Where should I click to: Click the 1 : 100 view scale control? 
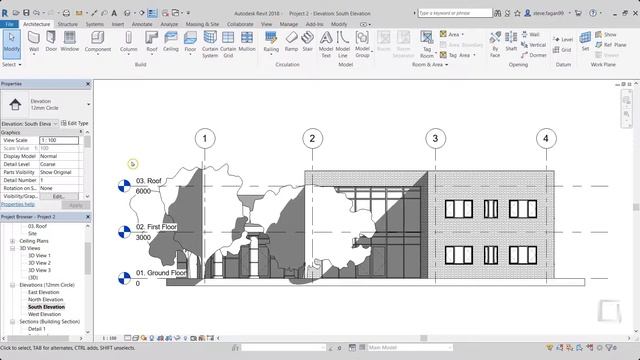(109, 338)
